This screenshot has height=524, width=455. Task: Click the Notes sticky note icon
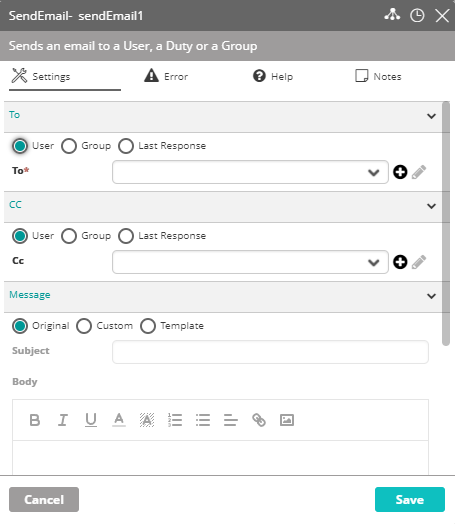[x=361, y=76]
